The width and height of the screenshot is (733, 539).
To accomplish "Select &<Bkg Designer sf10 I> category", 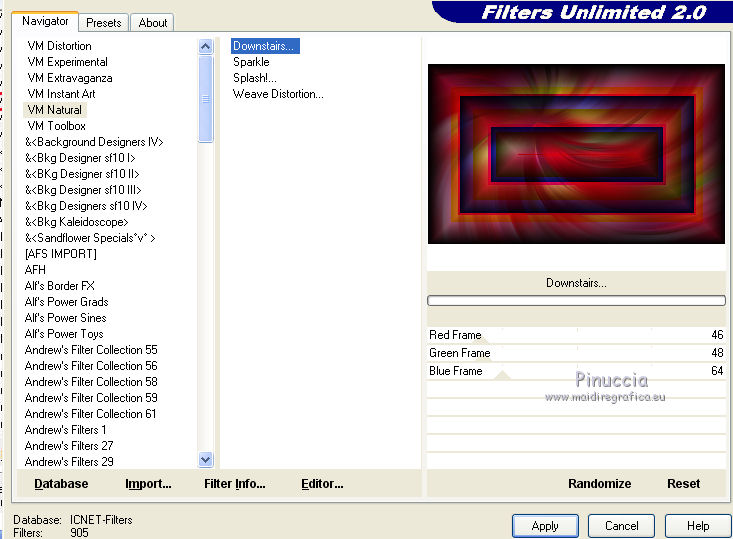I will [80, 158].
